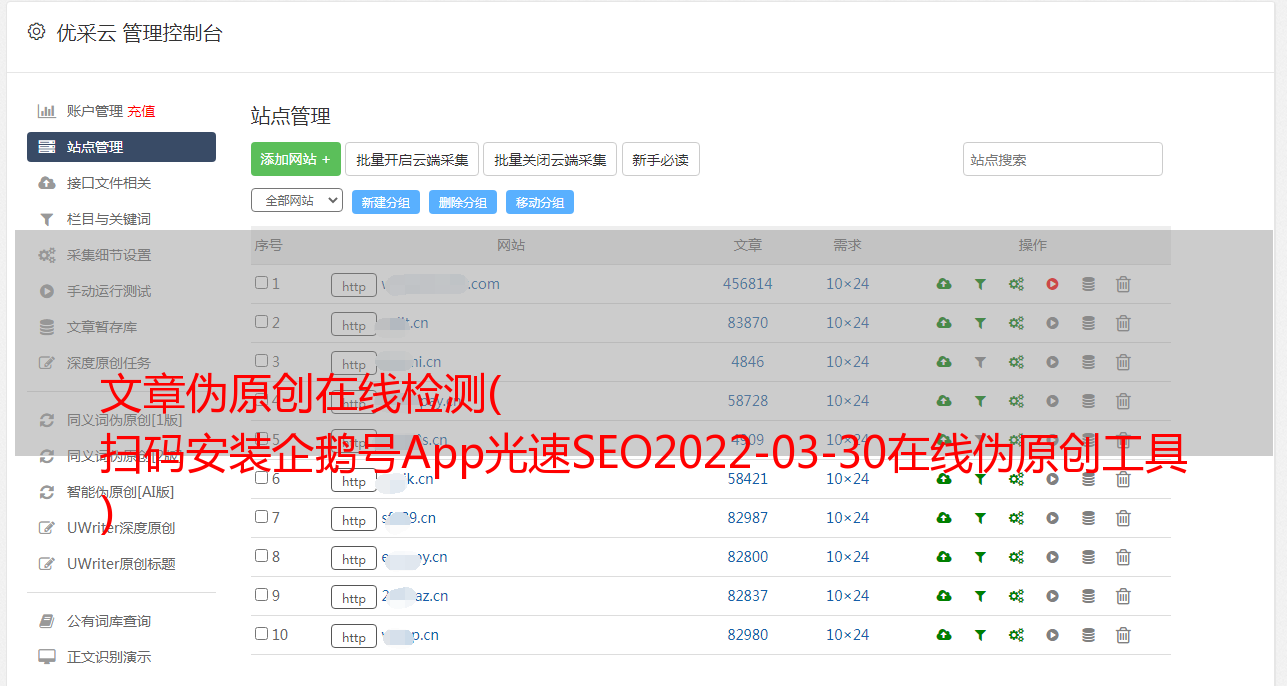The image size is (1287, 686).
Task: Open the http protocol selector in row 1
Action: point(354,286)
